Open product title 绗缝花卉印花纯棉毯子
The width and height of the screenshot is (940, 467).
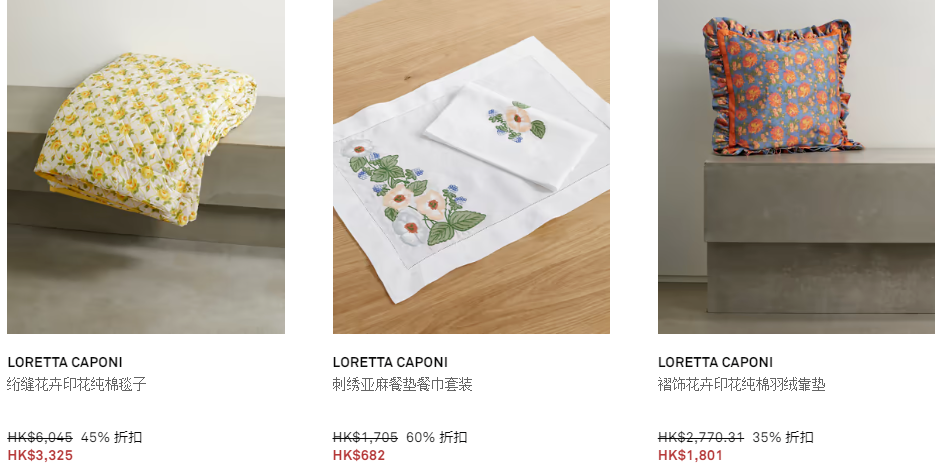(x=77, y=384)
